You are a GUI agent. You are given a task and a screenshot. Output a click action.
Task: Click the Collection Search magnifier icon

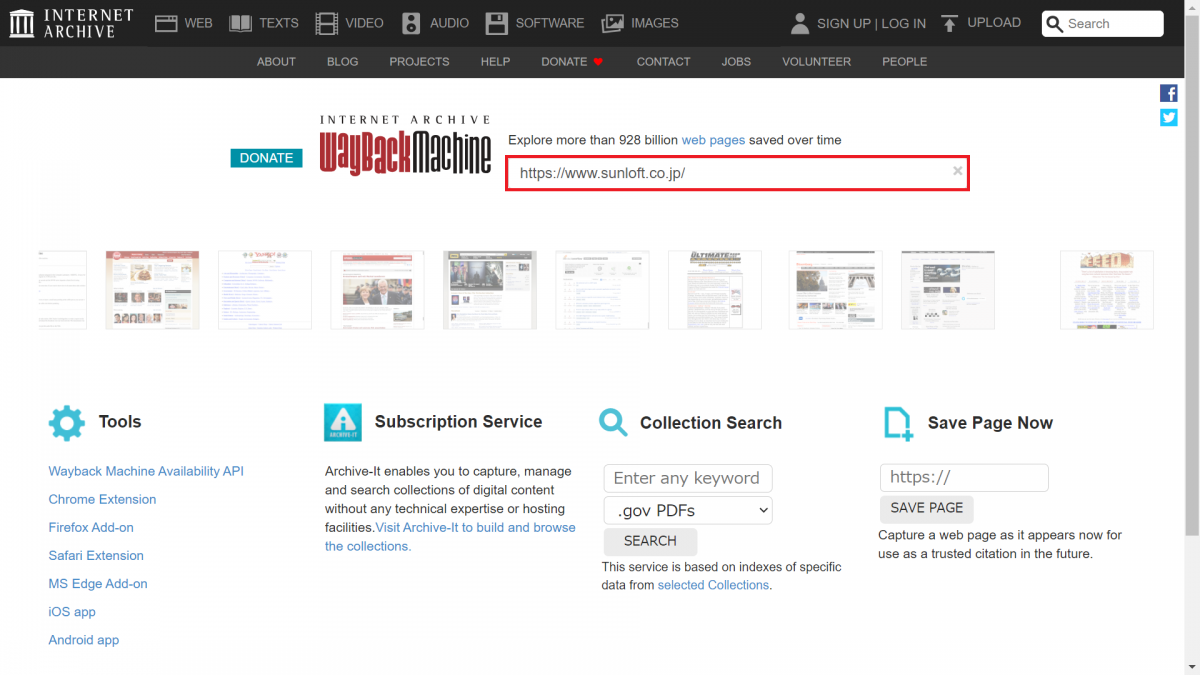point(613,422)
